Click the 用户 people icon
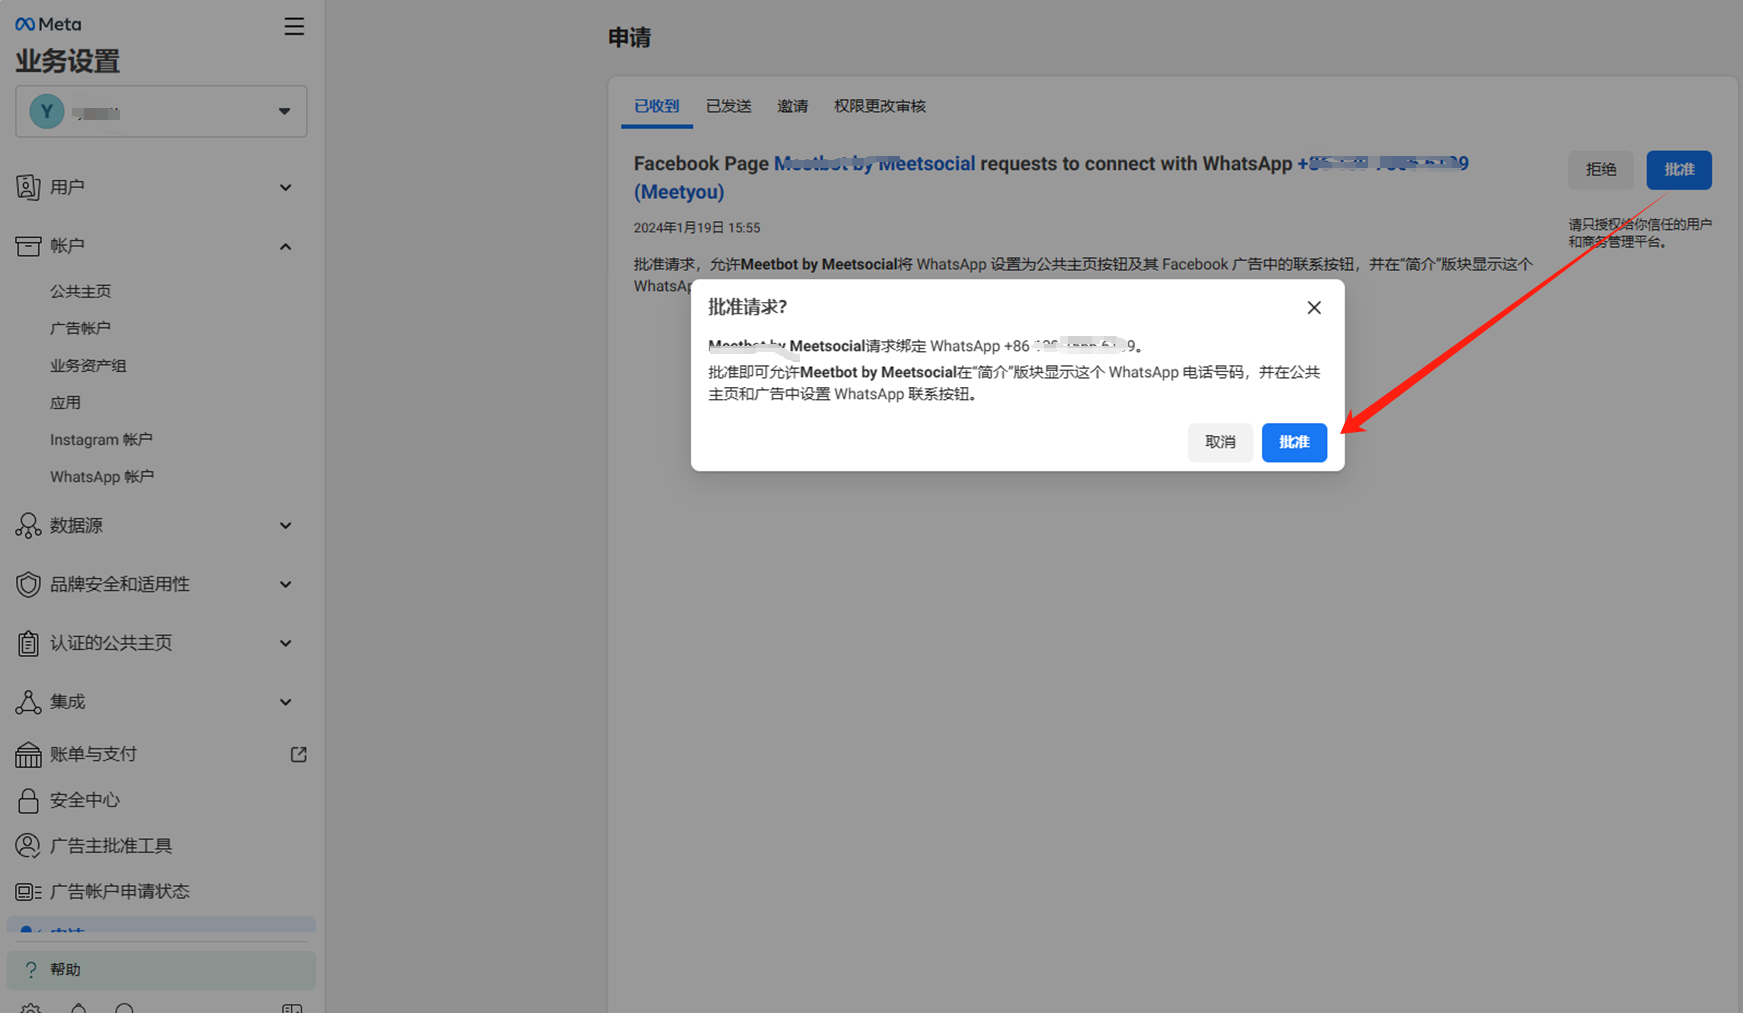 28,187
